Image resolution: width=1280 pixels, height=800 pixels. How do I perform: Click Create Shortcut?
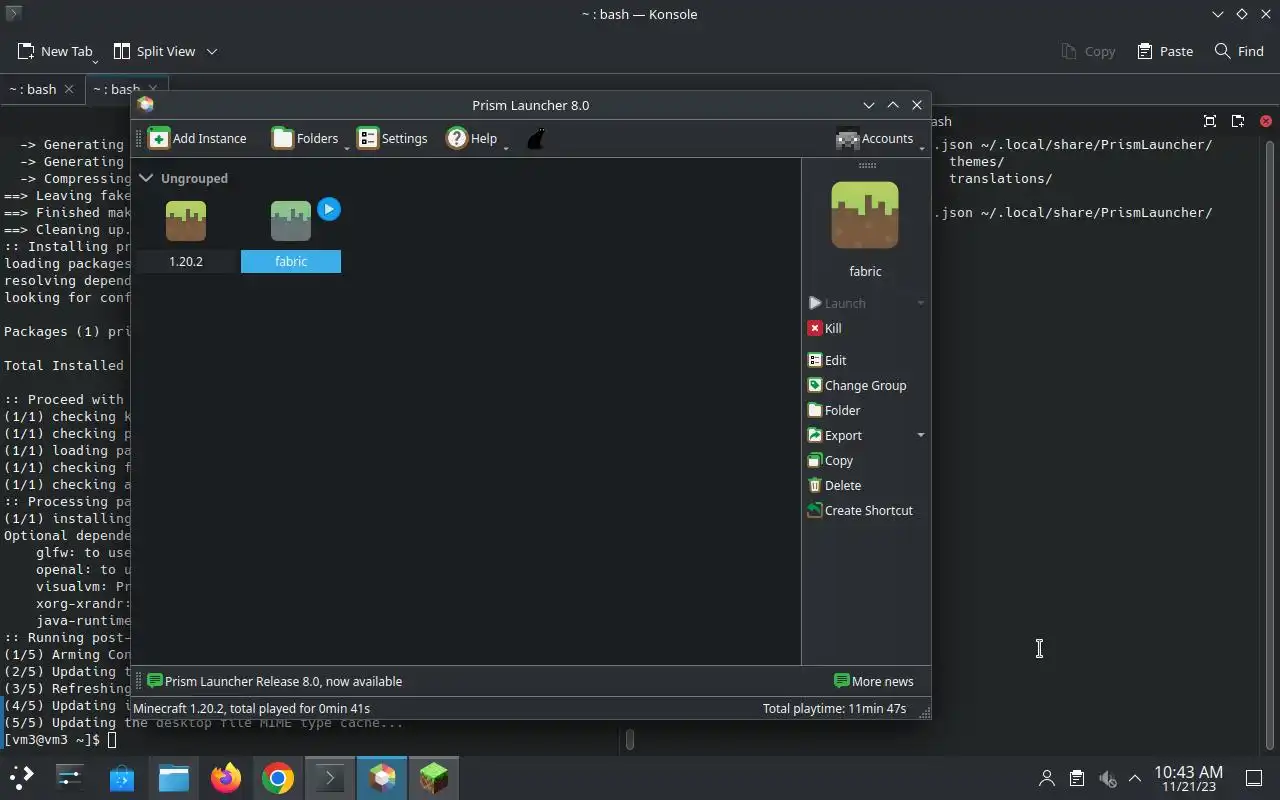tap(860, 510)
